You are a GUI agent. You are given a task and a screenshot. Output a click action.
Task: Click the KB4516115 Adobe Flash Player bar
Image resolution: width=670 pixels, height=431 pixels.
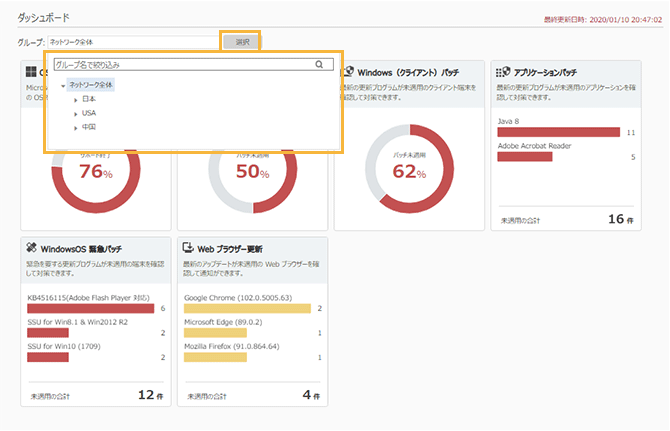(90, 309)
